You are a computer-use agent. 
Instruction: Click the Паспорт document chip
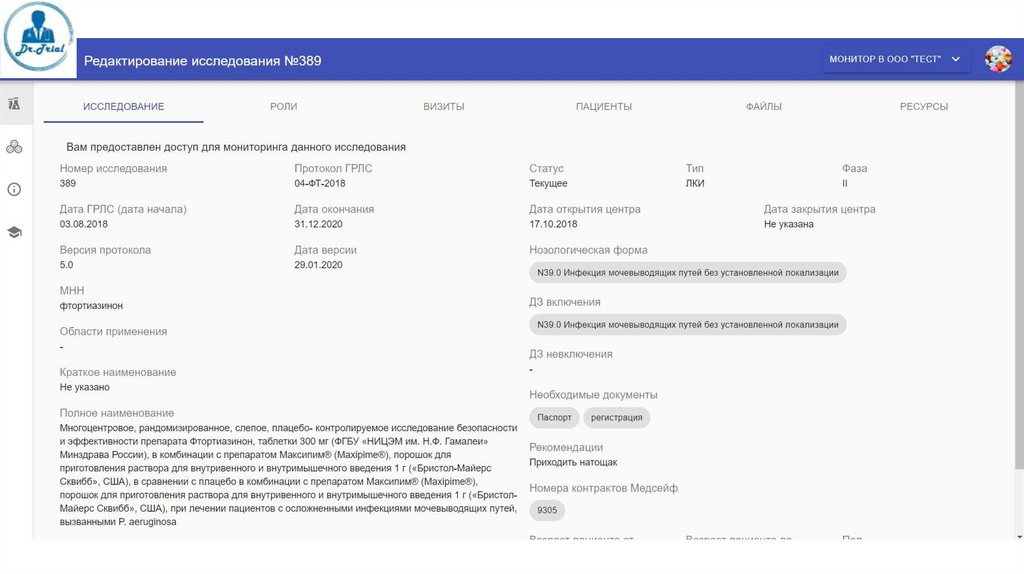pos(554,417)
